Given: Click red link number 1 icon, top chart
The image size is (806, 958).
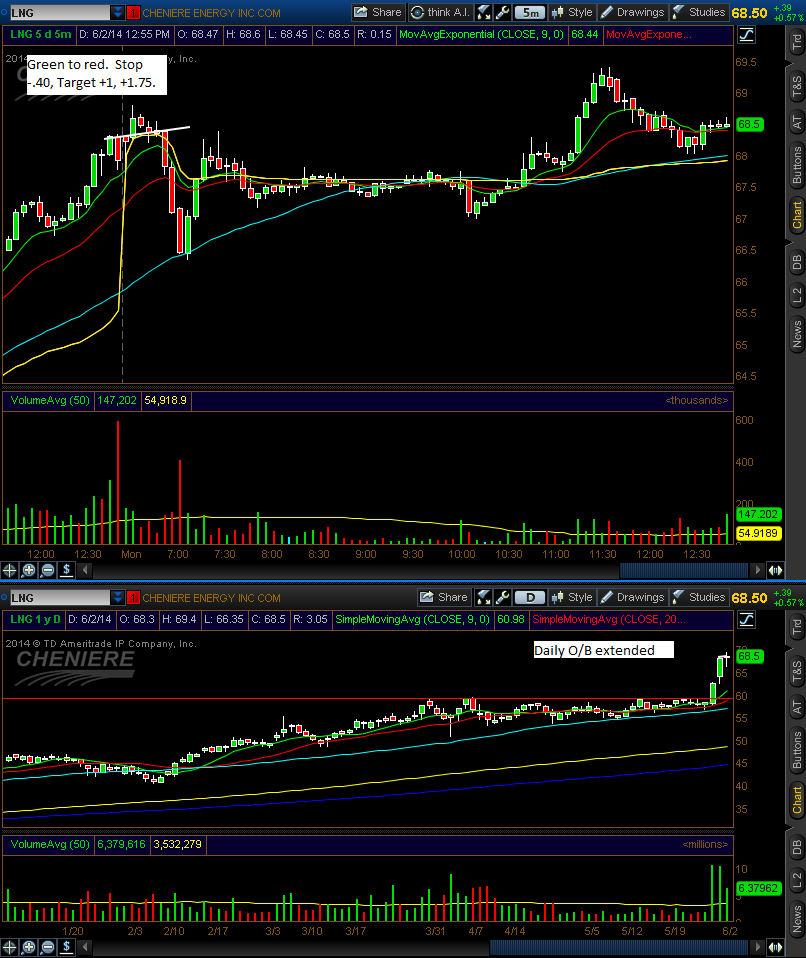Looking at the screenshot, I should pos(133,13).
